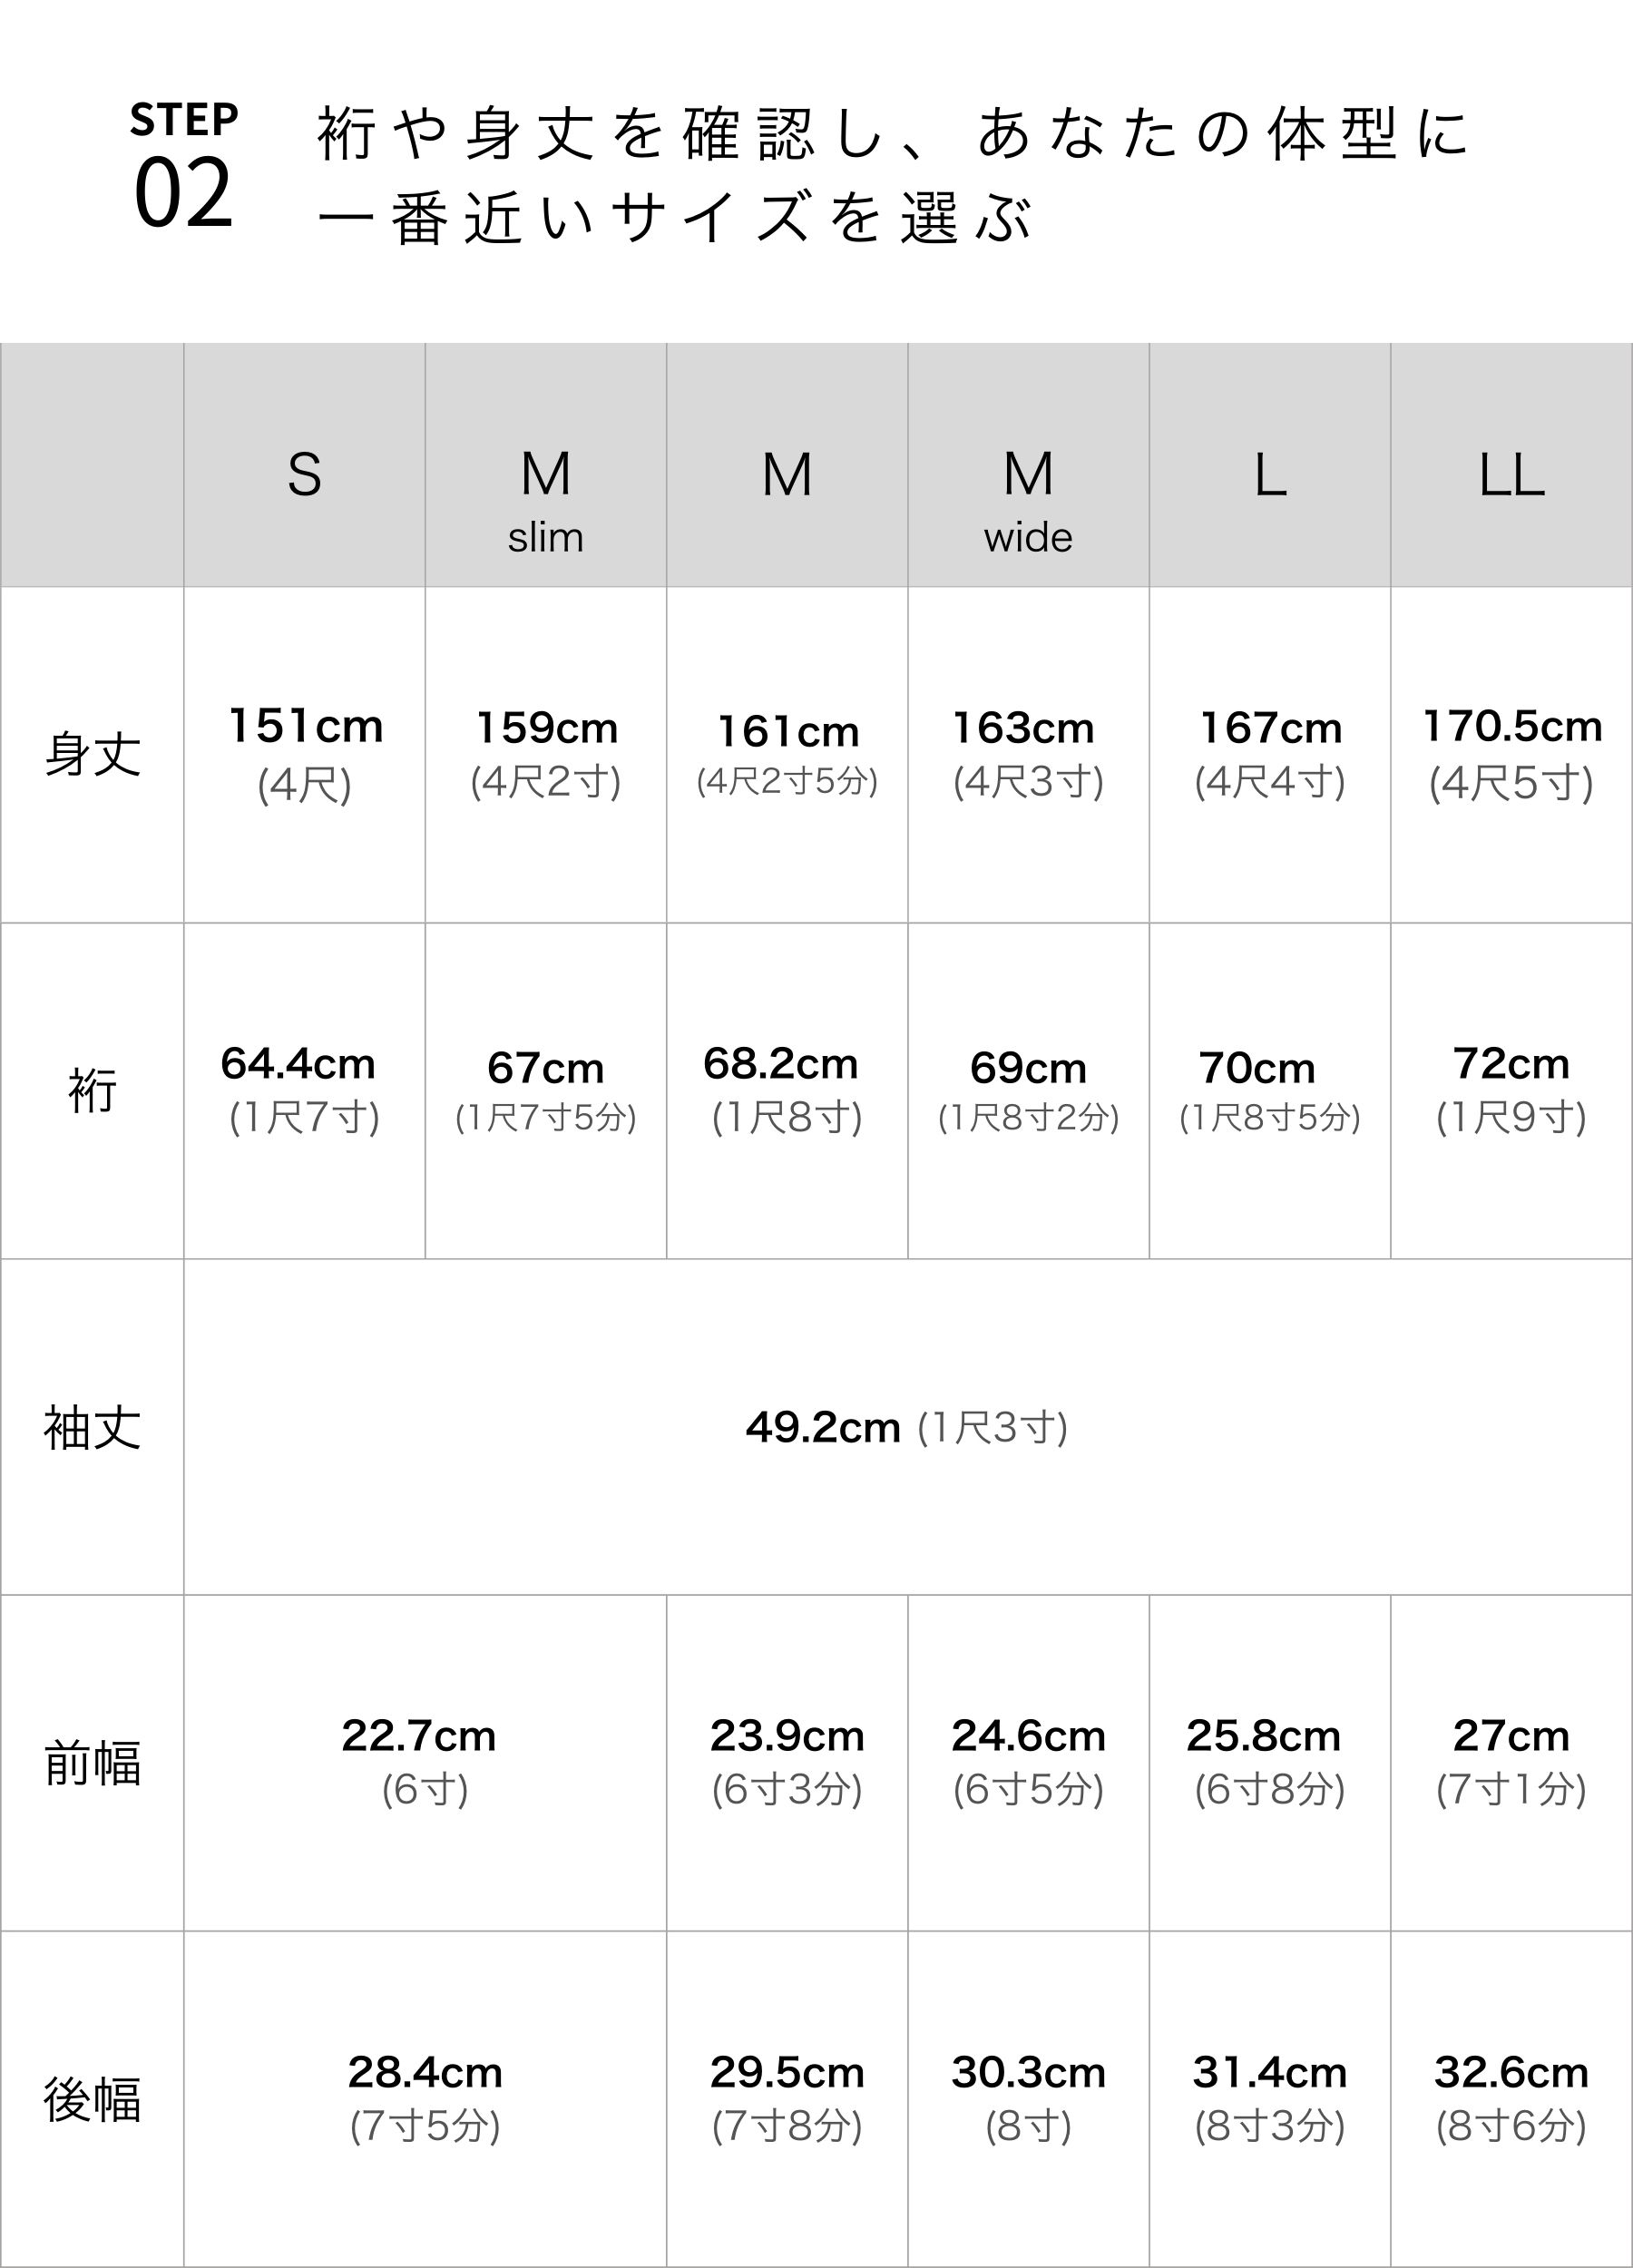The image size is (1633, 2268).
Task: Select the 30.3cm (8寸) cell
Action: point(1028,2098)
